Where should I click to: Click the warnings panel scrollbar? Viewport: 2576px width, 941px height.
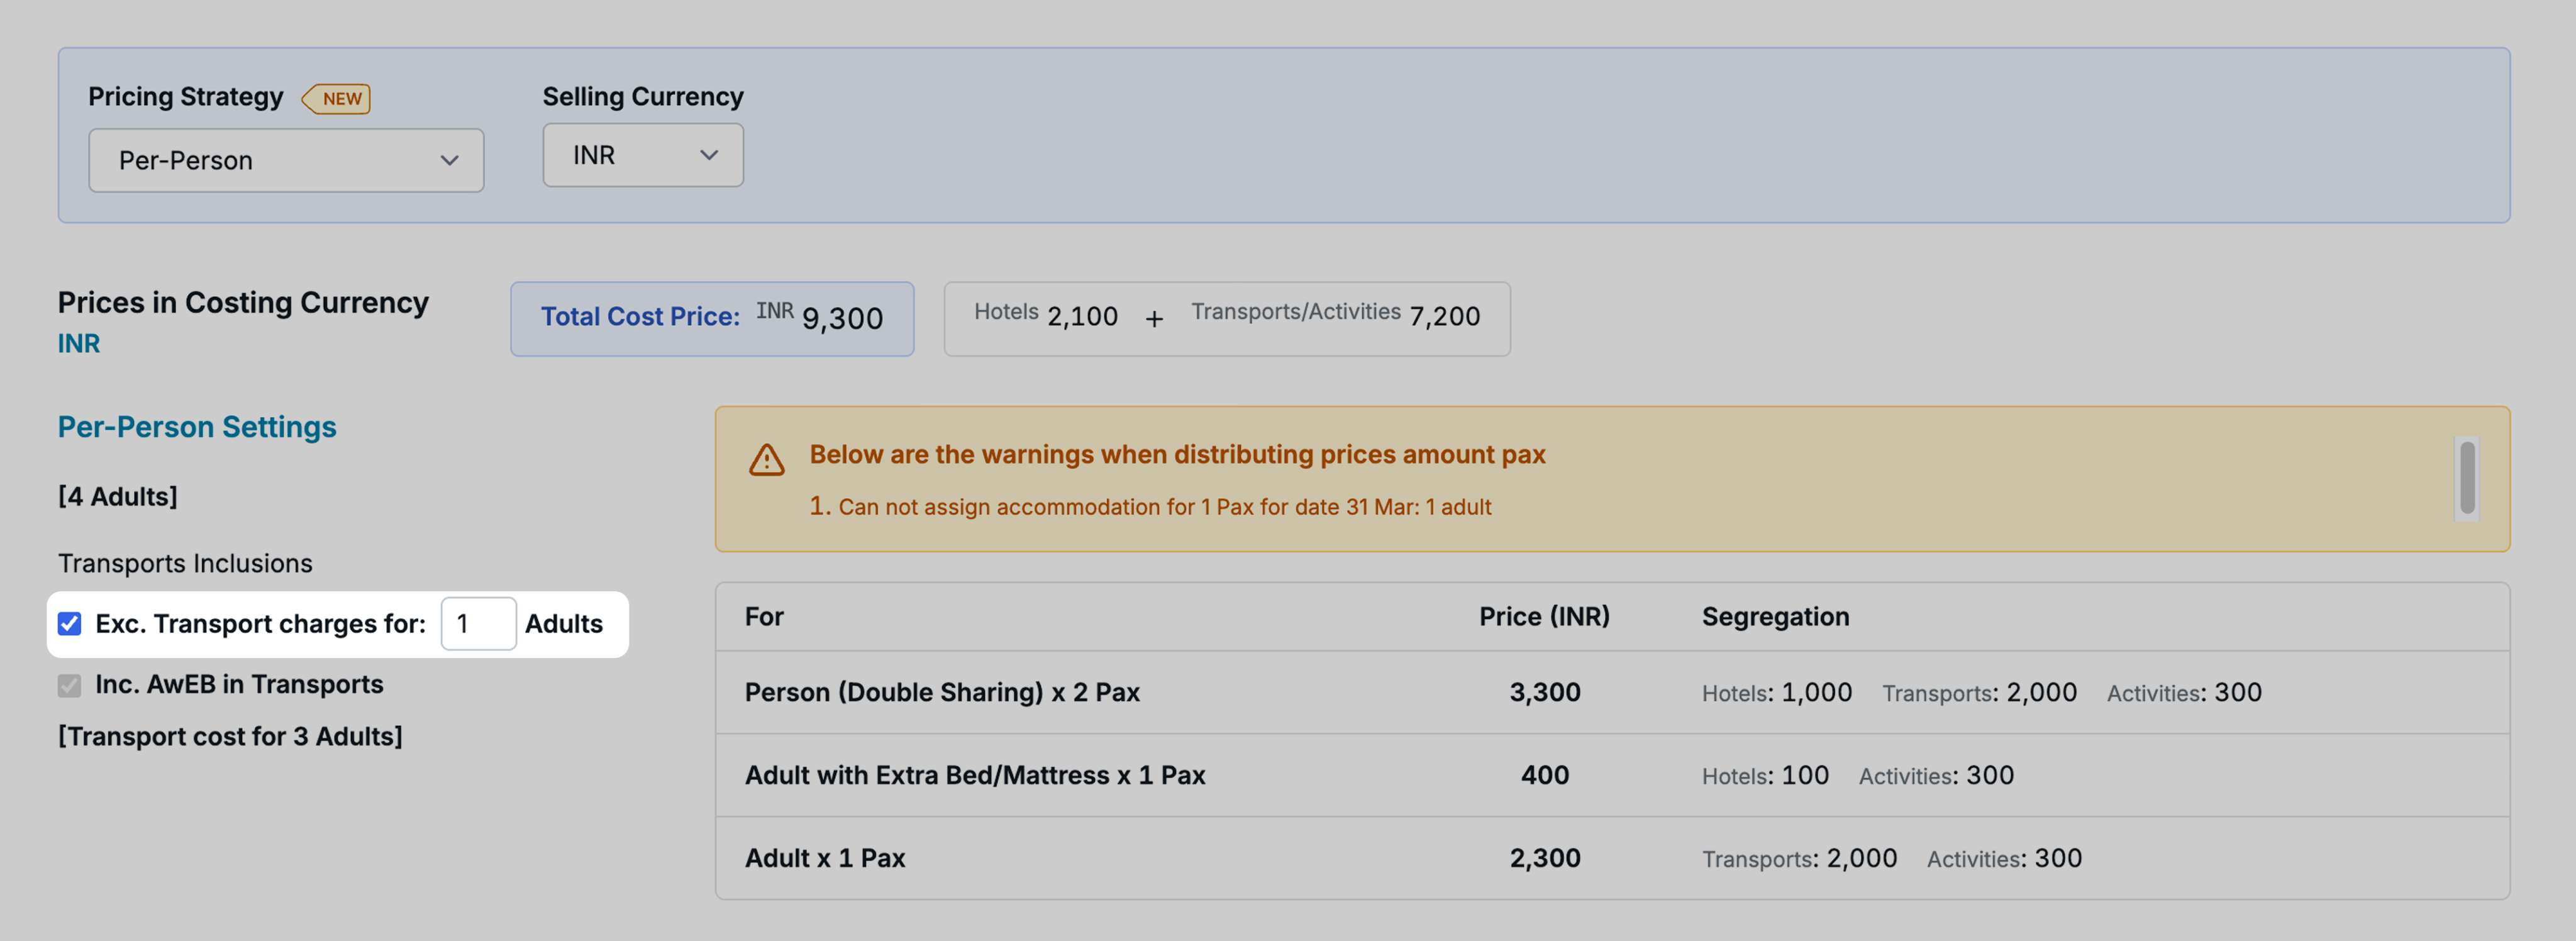click(2466, 478)
